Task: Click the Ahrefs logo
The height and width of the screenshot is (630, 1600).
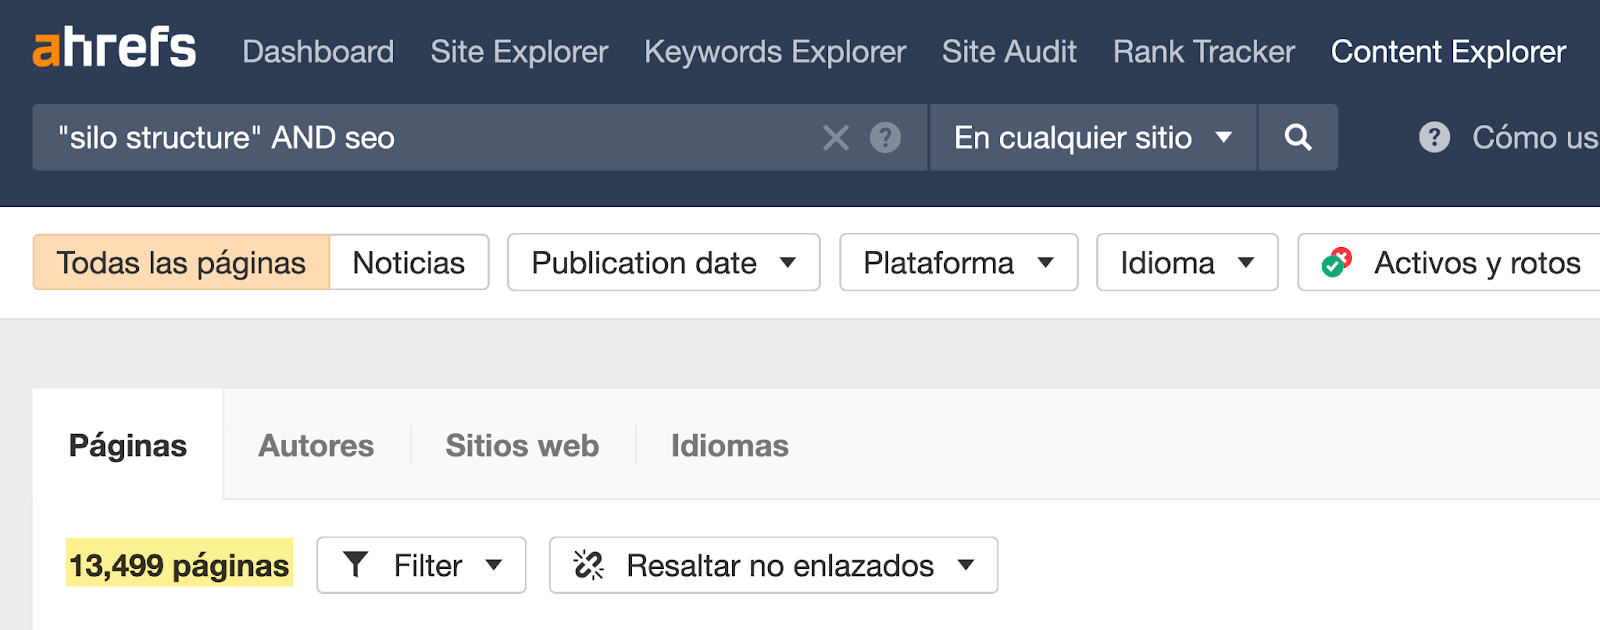Action: (114, 50)
